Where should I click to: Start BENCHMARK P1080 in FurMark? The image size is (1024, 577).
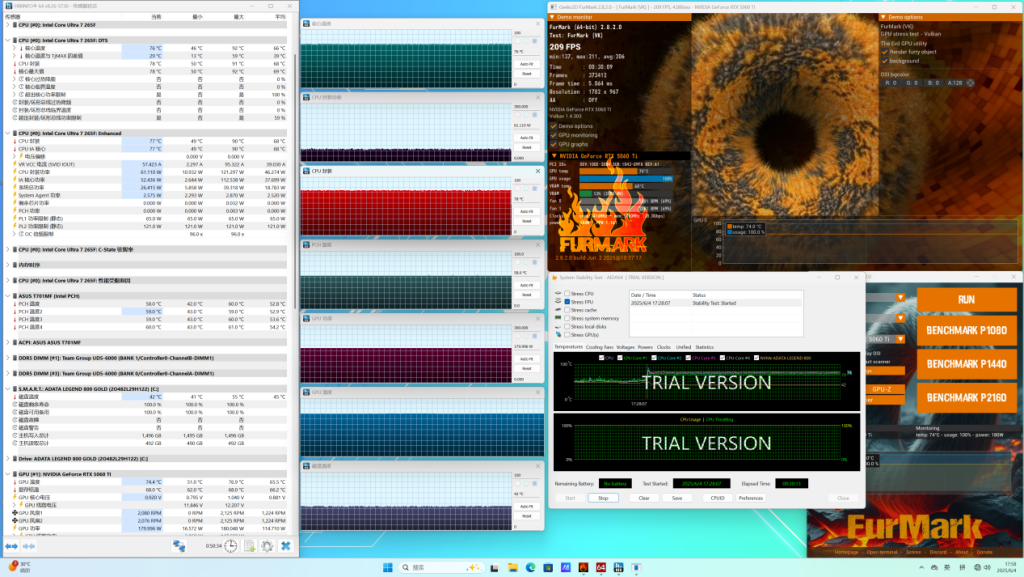tap(967, 330)
